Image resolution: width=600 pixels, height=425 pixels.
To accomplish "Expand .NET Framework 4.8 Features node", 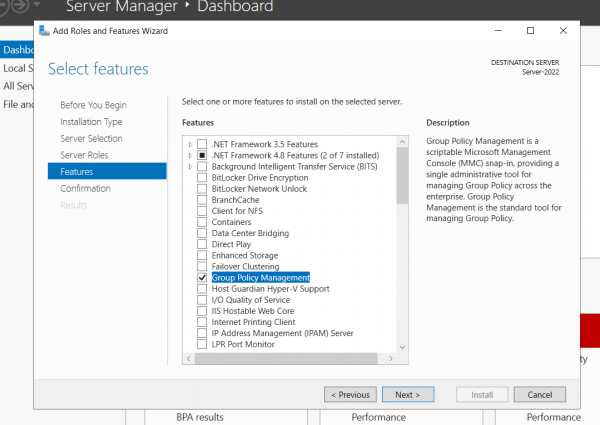I will click(190, 156).
